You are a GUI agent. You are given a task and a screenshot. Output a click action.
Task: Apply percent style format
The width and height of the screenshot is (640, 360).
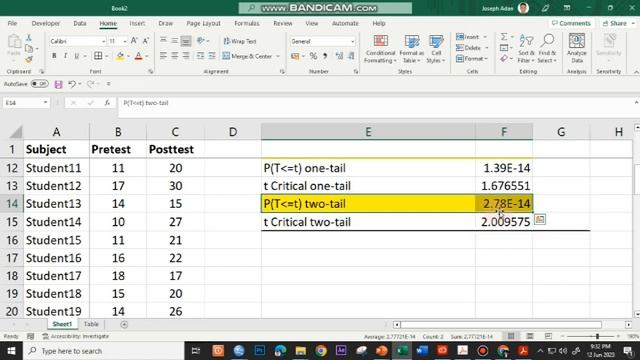(313, 56)
